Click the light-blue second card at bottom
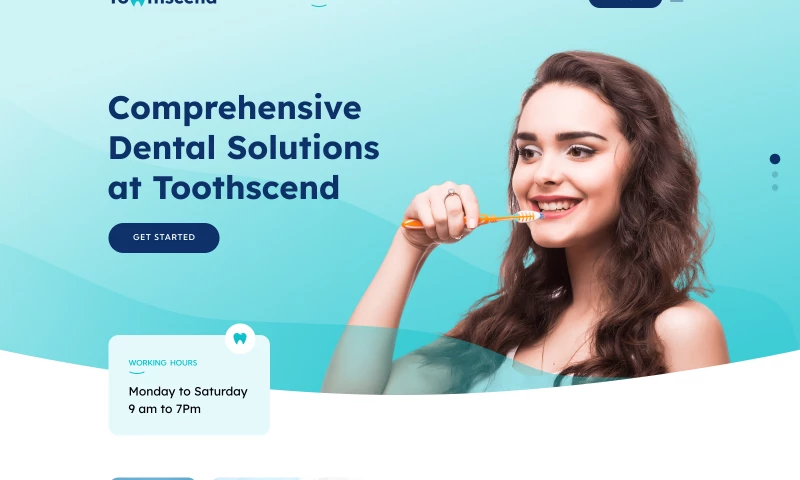This screenshot has height=480, width=800. 257,478
